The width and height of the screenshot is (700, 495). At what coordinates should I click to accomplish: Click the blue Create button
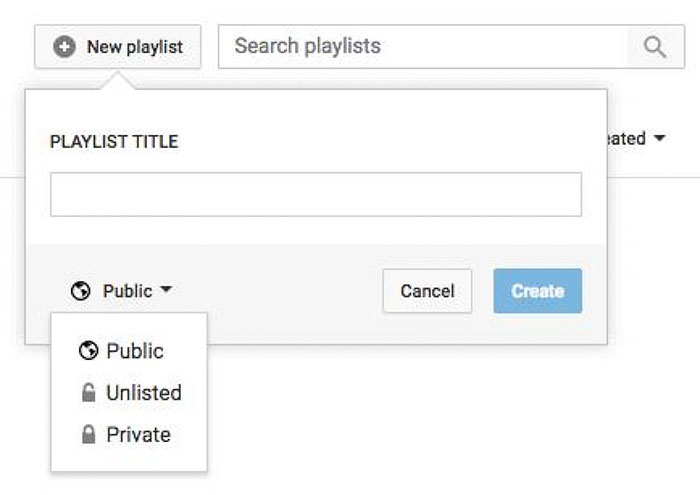point(538,291)
